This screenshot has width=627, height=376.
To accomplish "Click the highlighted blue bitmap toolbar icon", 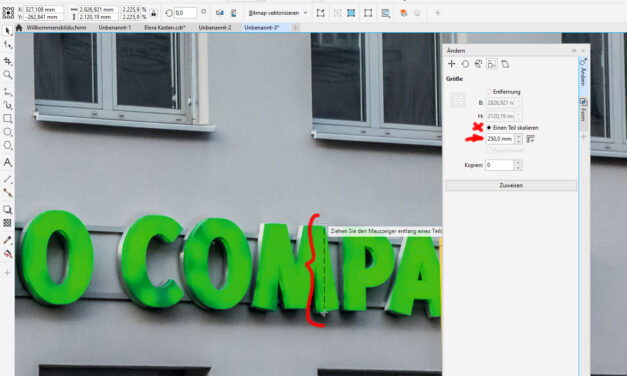I will tap(351, 13).
